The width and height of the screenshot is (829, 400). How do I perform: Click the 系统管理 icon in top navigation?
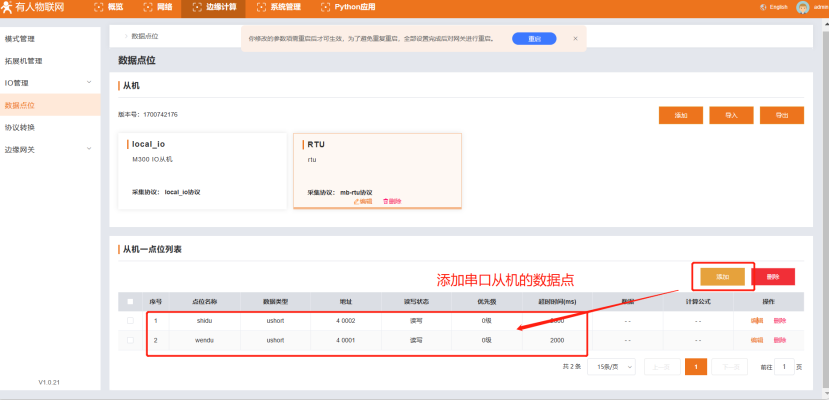[x=261, y=7]
